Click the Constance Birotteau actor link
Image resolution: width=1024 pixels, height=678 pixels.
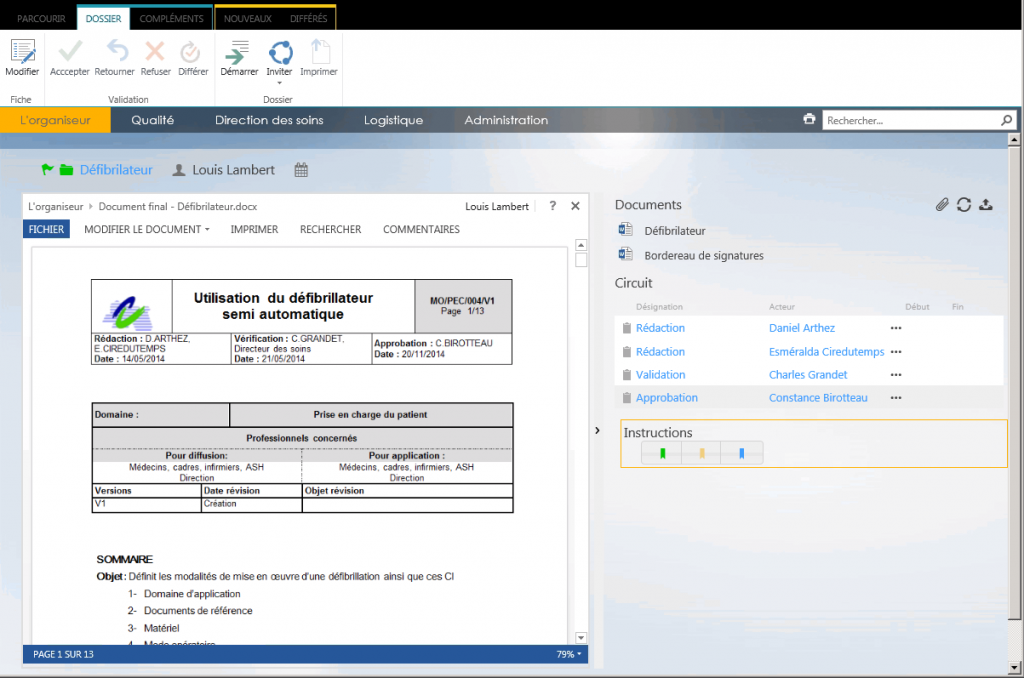pyautogui.click(x=817, y=398)
